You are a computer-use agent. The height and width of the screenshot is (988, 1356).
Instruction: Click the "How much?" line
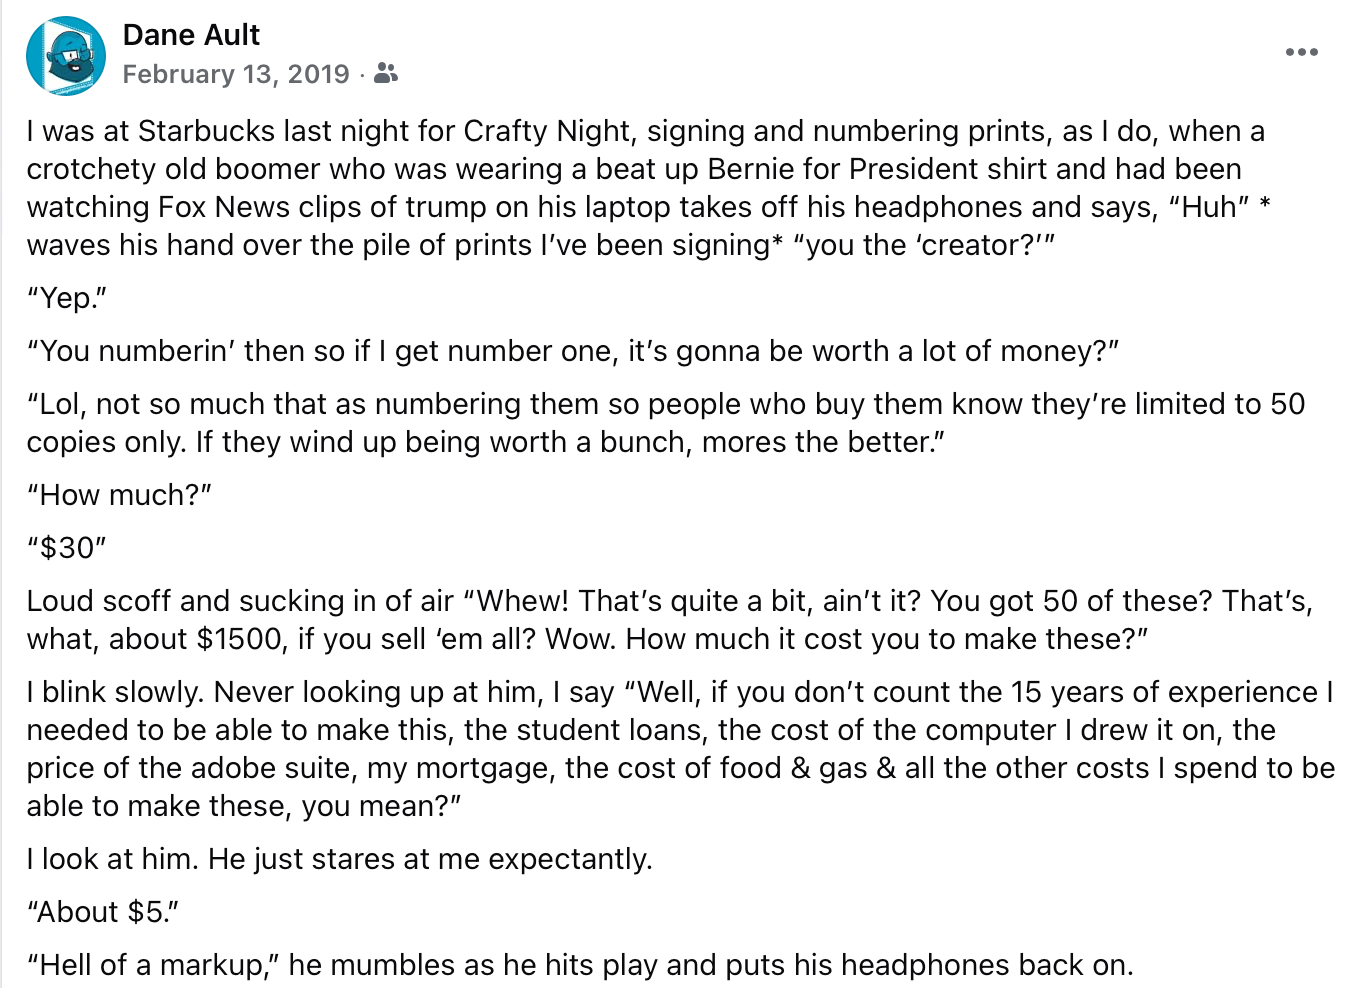(119, 495)
